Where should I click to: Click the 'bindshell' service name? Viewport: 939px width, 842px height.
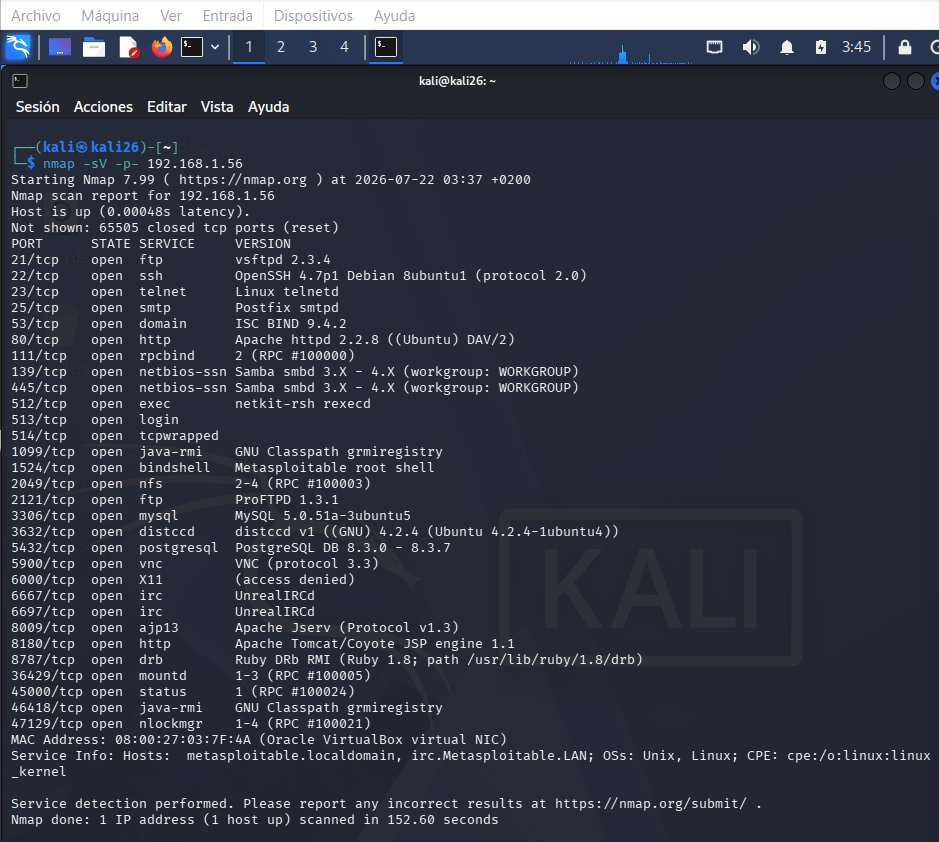(x=175, y=468)
